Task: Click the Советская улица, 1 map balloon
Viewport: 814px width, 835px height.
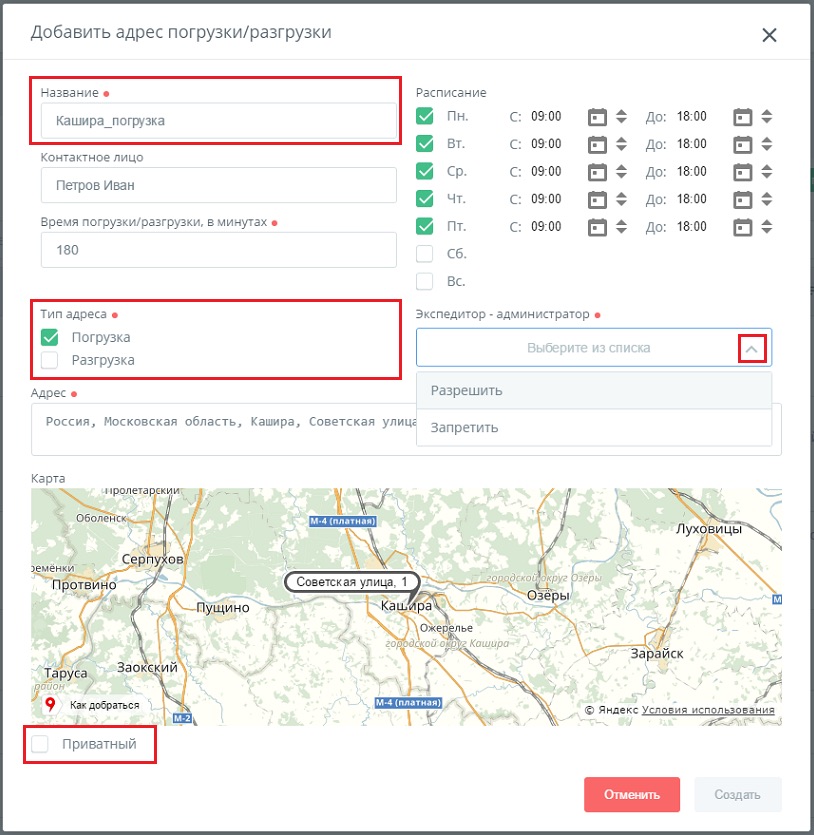Action: coord(352,582)
